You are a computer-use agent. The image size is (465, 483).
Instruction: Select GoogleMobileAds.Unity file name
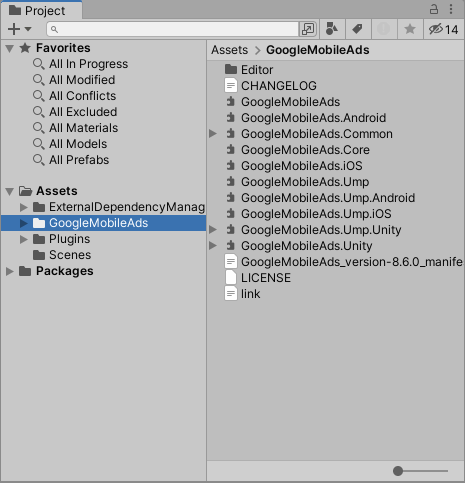(307, 246)
